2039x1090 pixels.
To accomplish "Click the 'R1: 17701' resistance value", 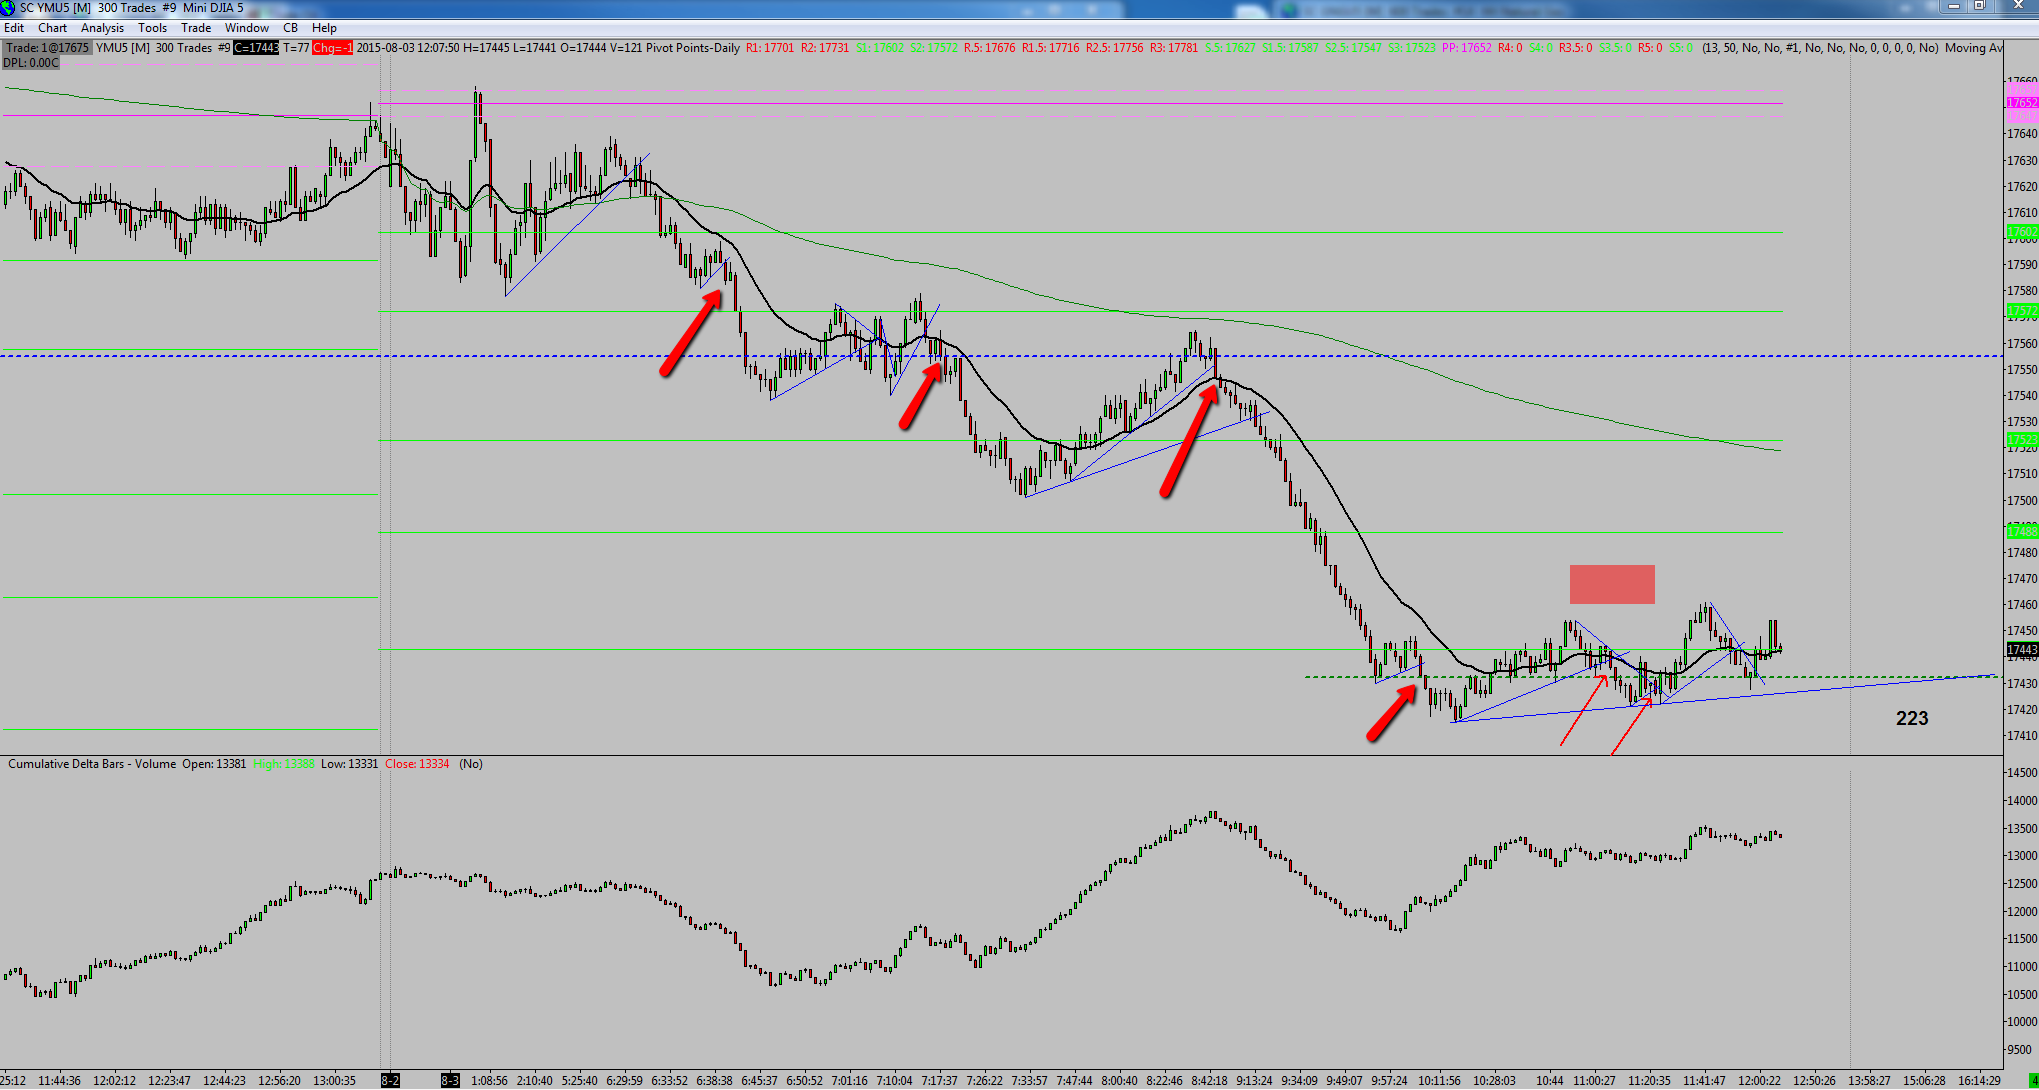I will tap(770, 48).
